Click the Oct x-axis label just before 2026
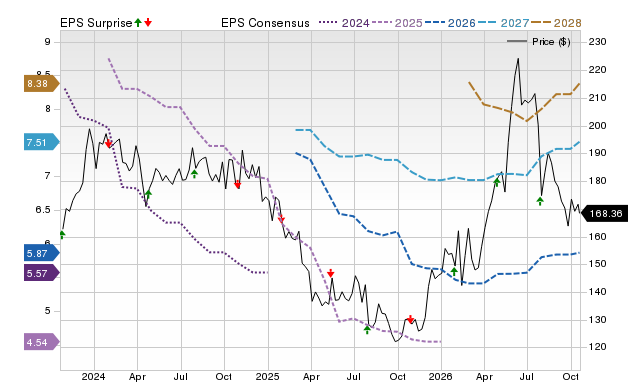 (397, 376)
